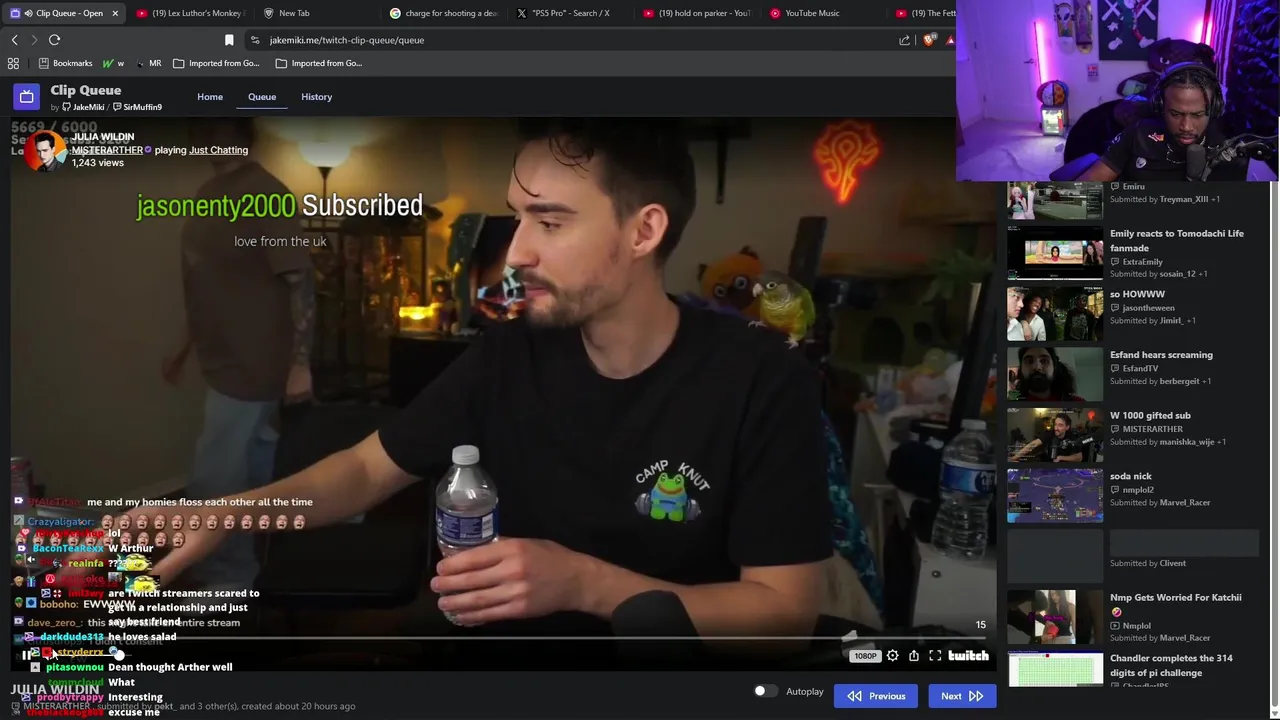Select 'Emily reacts to Tomodachi Life' clip thumbnail
Screen dimensions: 1280x720
(x=1055, y=252)
